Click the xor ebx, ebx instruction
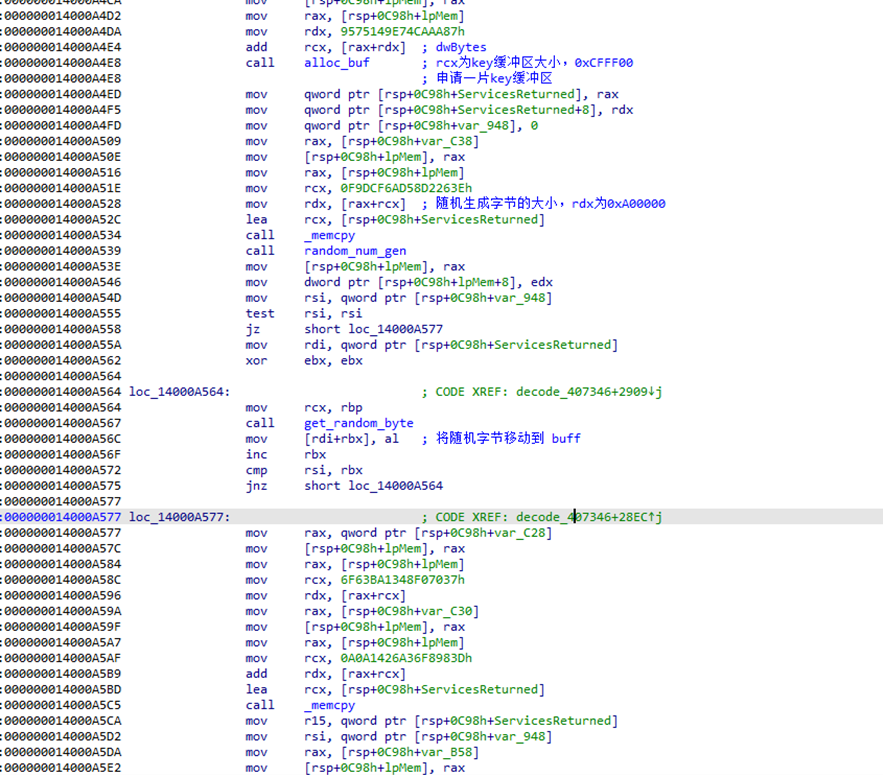 (304, 360)
